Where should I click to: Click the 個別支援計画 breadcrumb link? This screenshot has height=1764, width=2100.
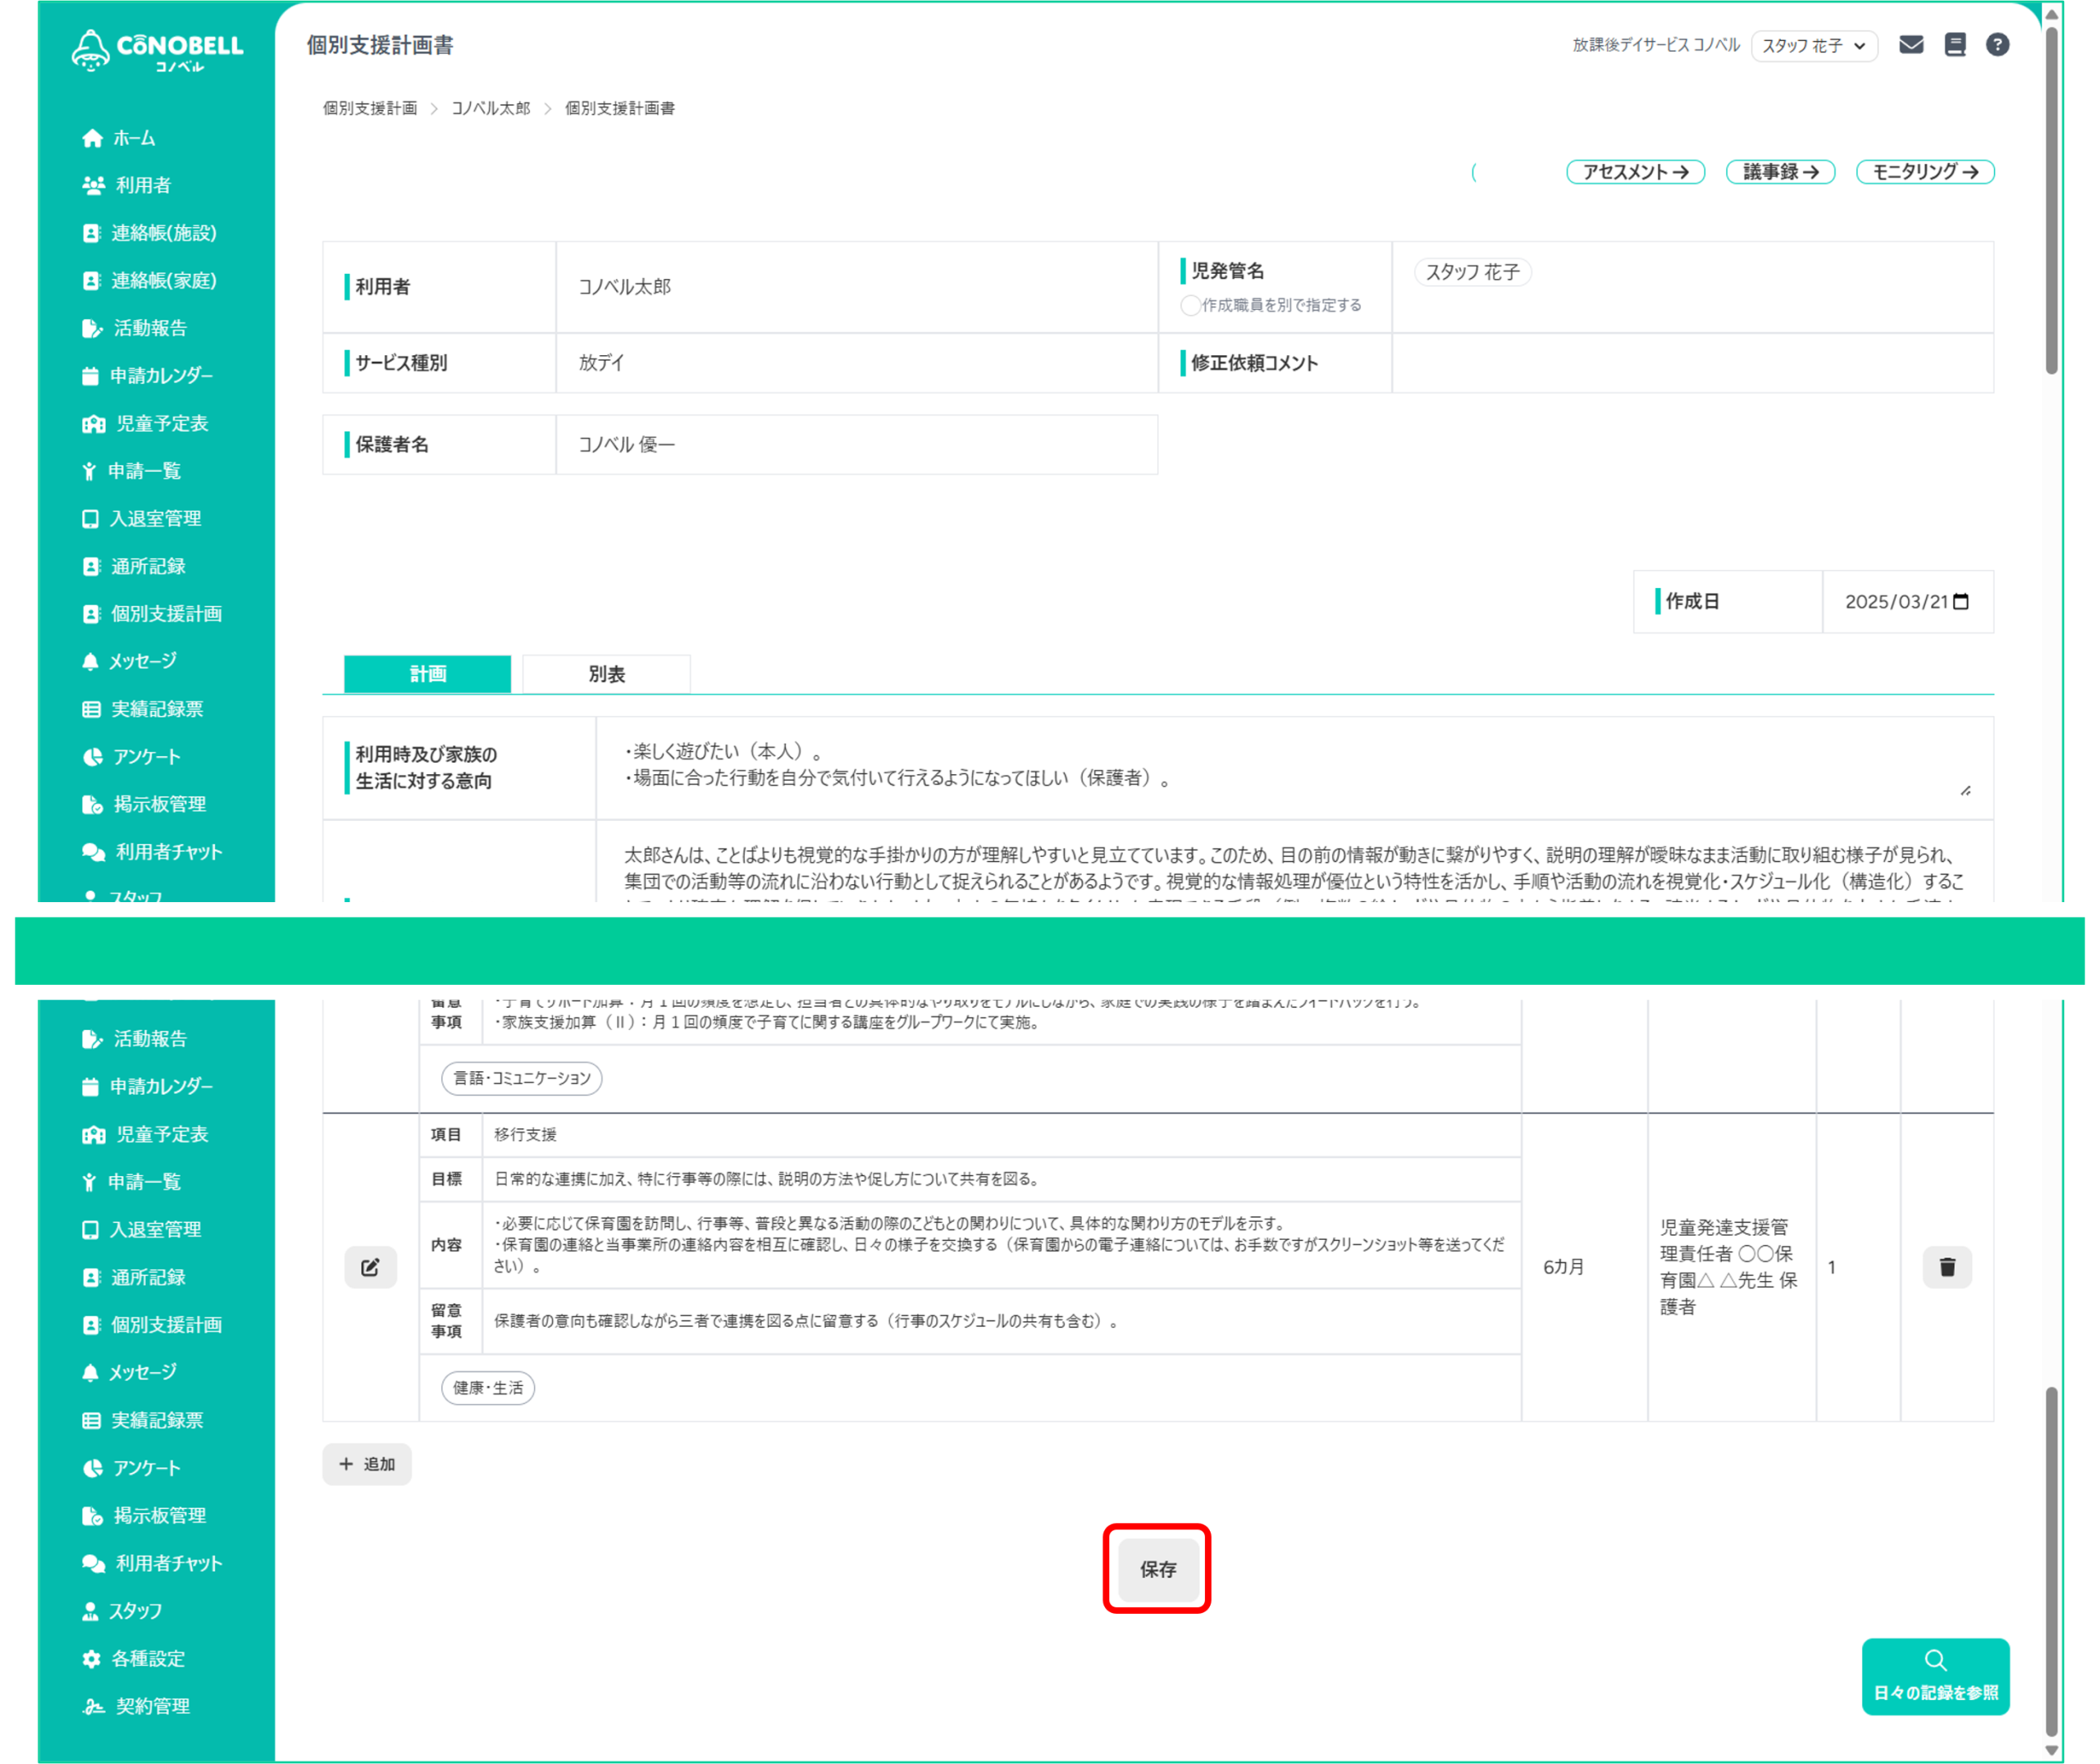click(x=370, y=108)
